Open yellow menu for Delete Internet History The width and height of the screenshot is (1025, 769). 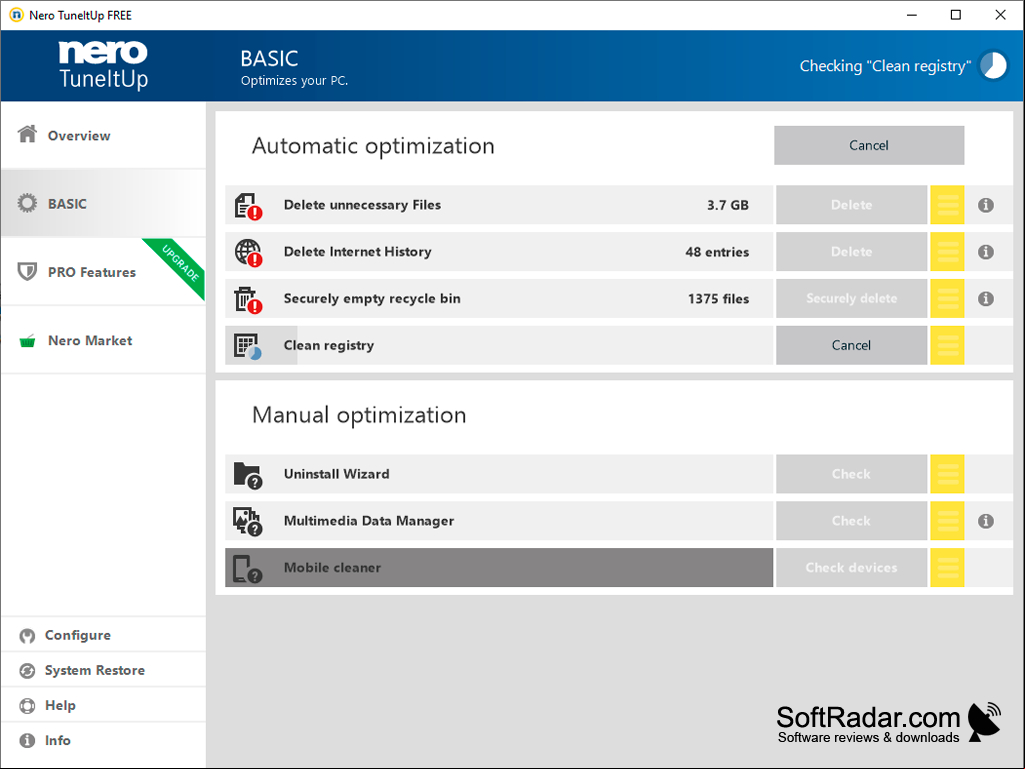coord(947,252)
